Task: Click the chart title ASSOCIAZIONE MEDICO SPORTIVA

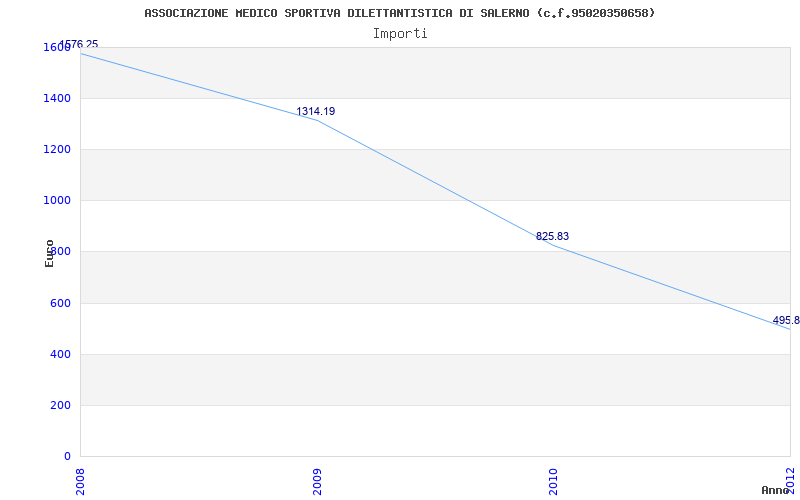Action: 399,13
